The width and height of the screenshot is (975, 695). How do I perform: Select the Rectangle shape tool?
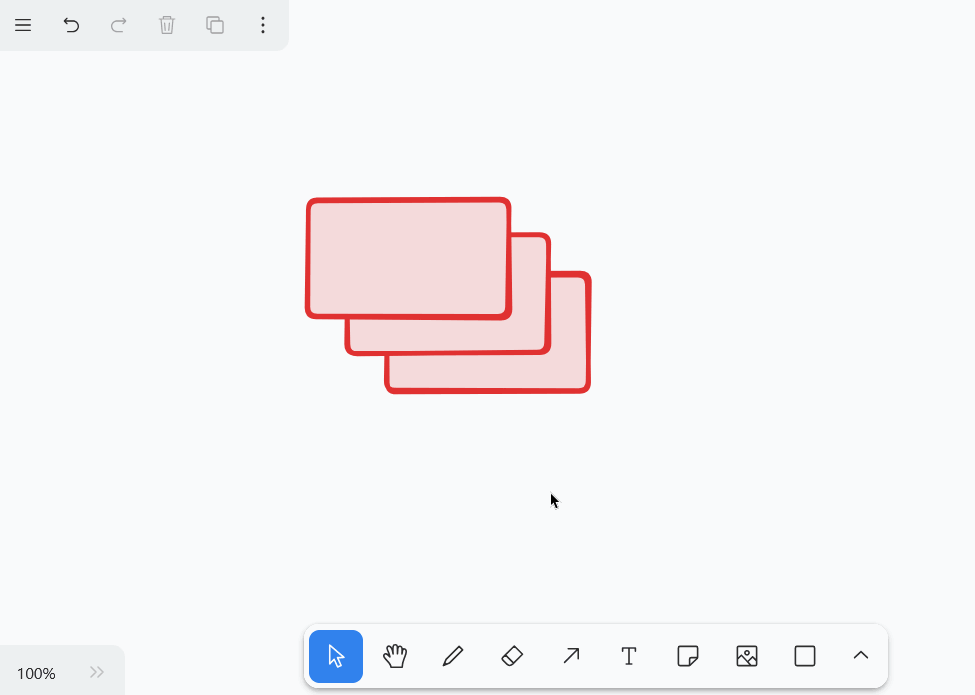coord(805,656)
